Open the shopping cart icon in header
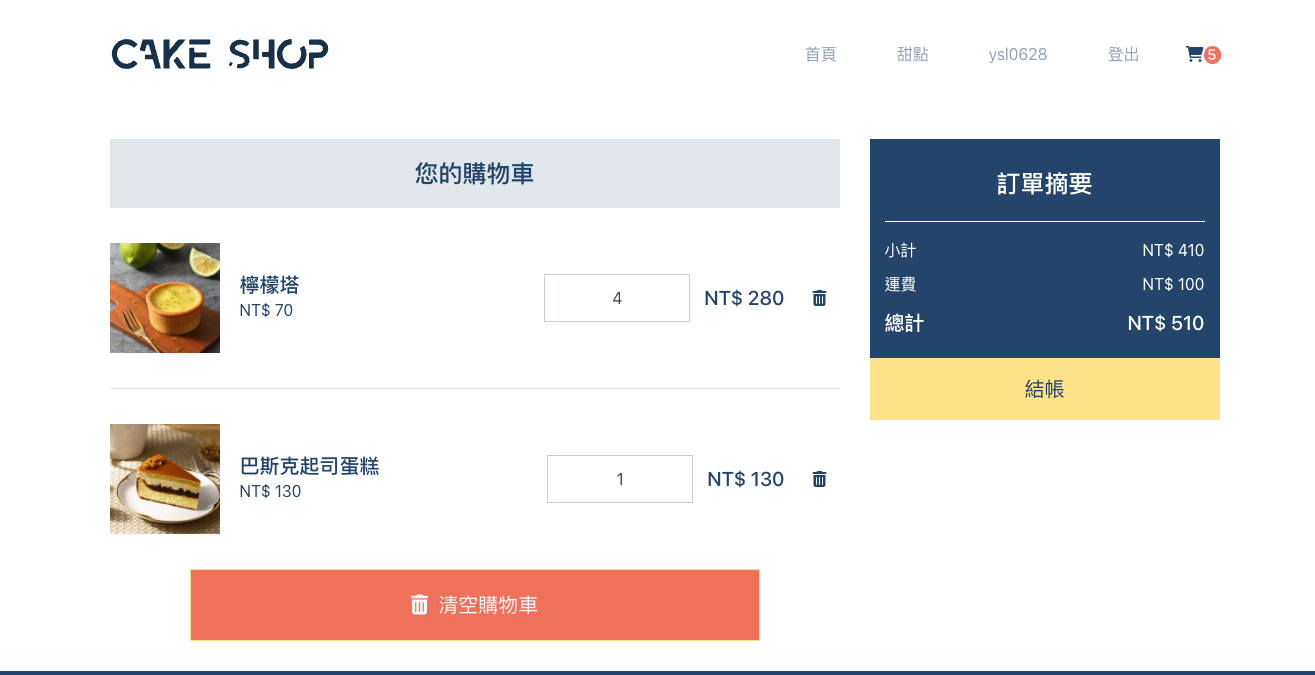This screenshot has width=1315, height=675. (1194, 54)
